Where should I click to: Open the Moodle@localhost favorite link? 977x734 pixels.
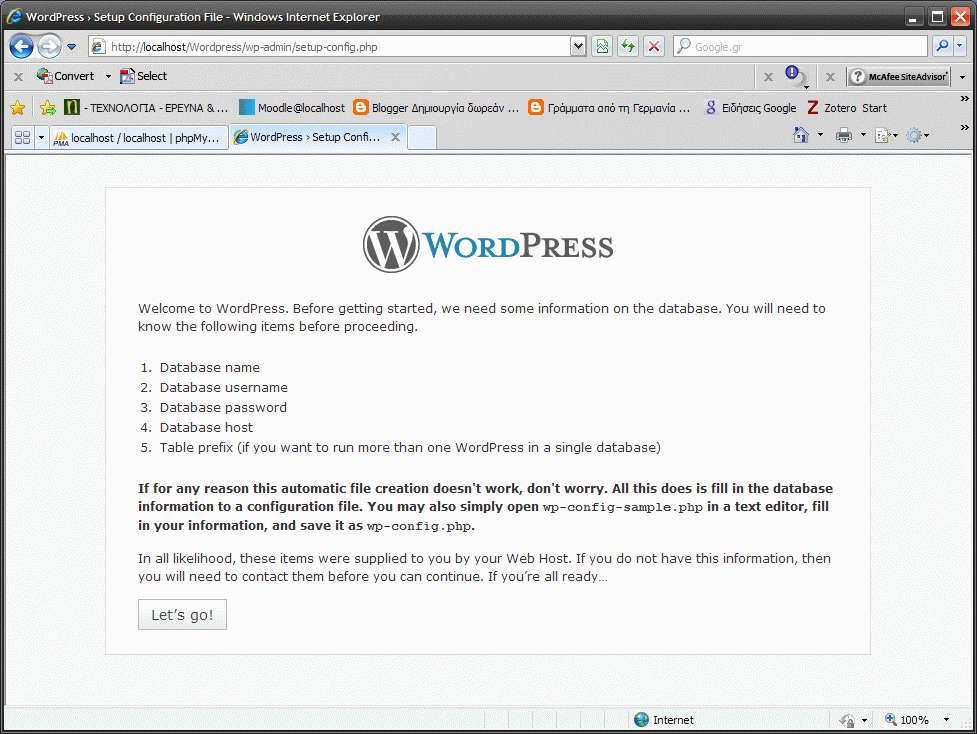click(292, 108)
